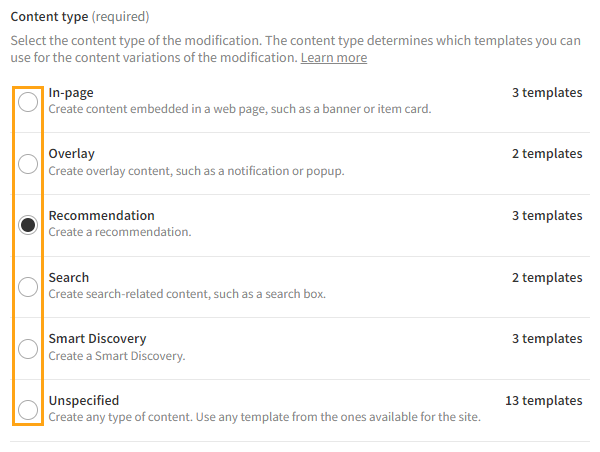600x452 pixels.
Task: Click the "Create a Smart Discovery" description
Action: pyautogui.click(x=116, y=356)
